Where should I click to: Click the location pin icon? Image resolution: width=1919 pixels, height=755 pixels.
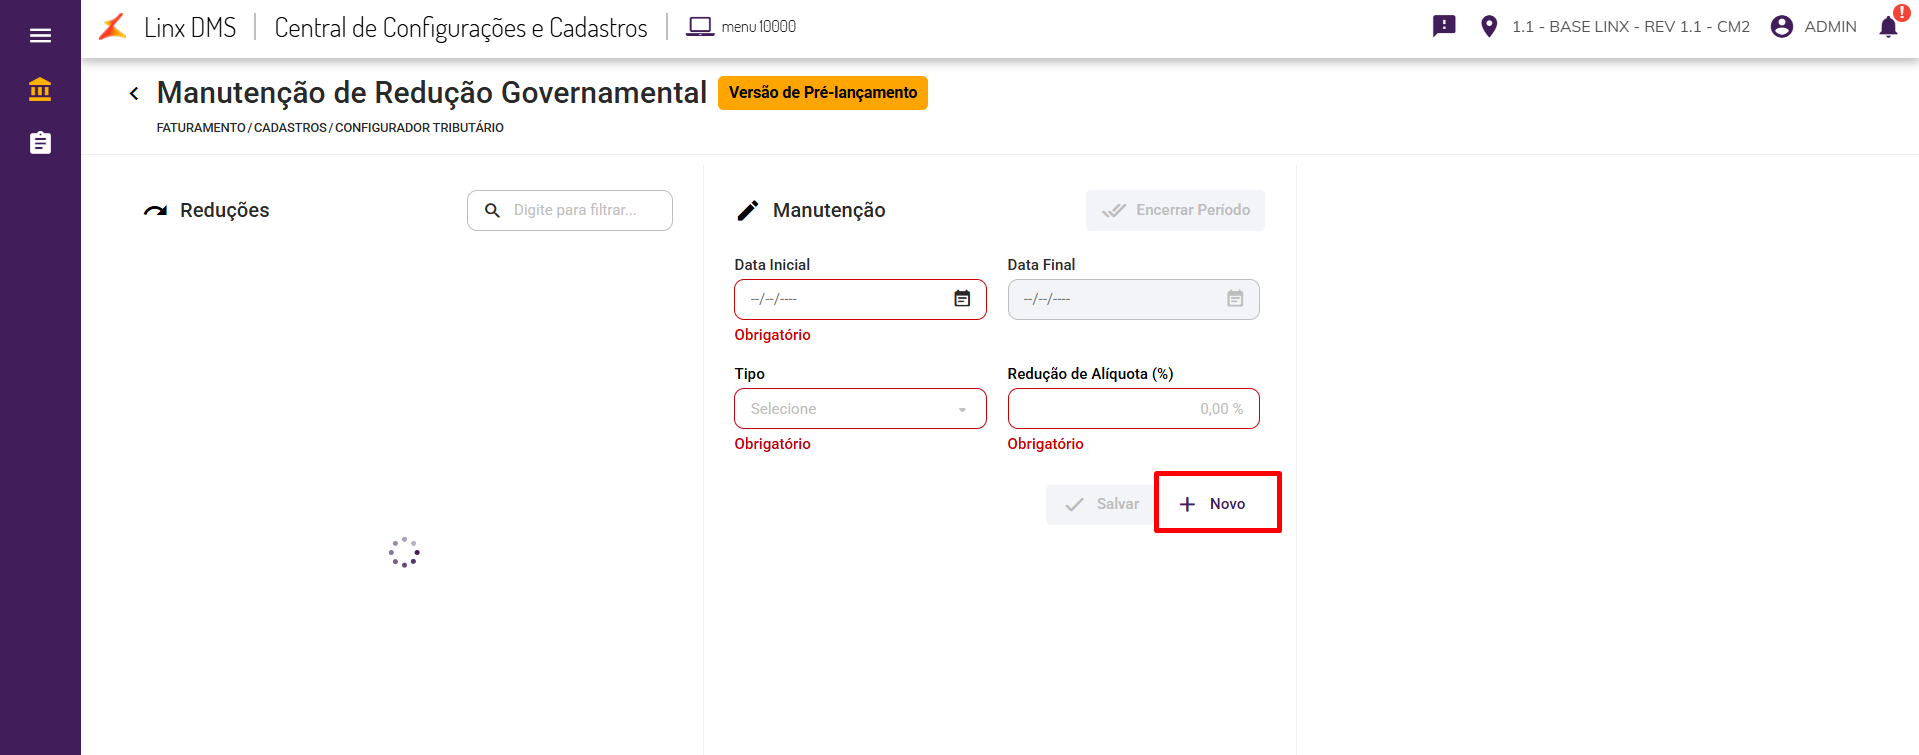coord(1489,27)
